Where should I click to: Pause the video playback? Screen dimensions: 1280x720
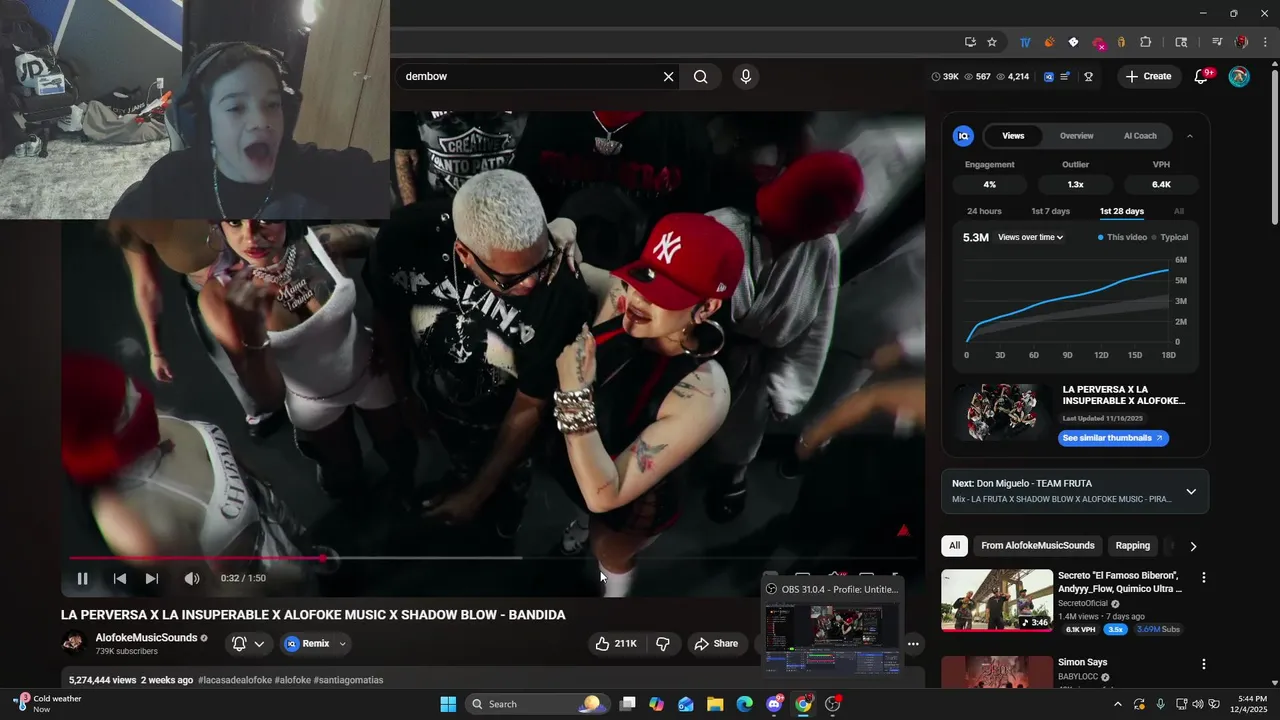click(x=83, y=578)
